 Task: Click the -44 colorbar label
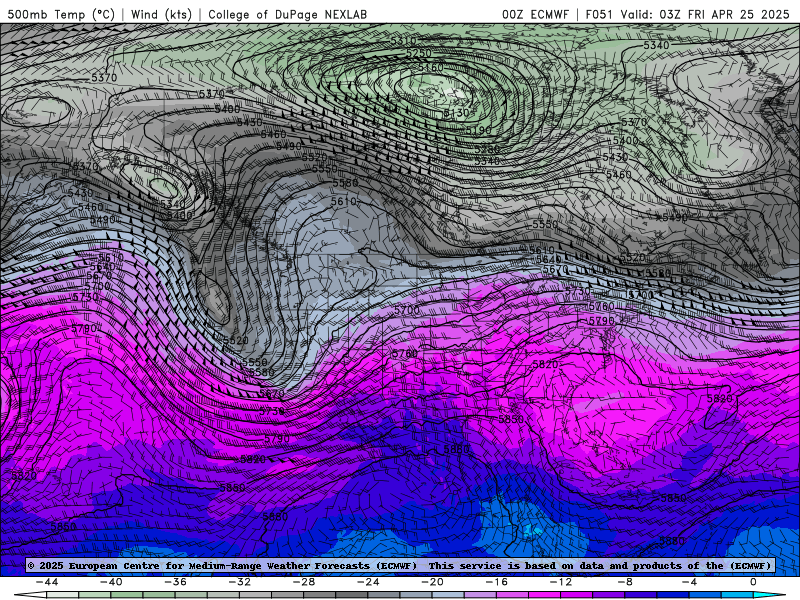click(x=47, y=582)
